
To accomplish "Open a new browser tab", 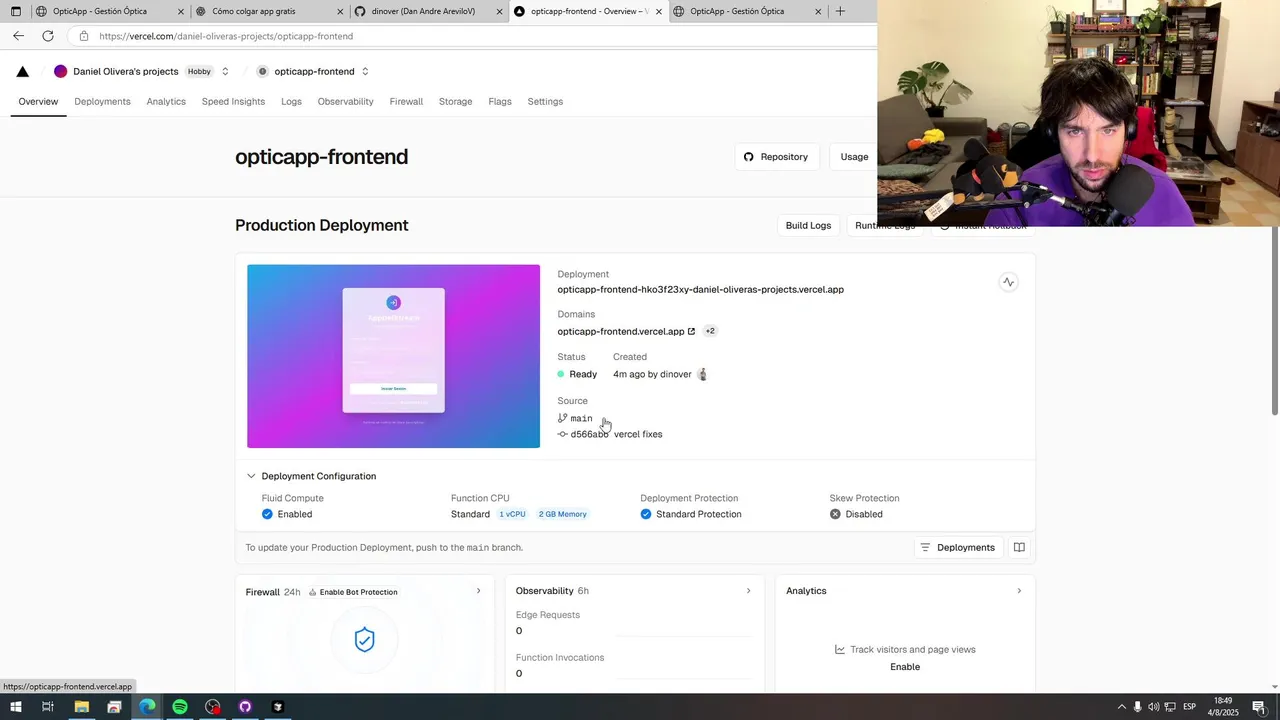I will (840, 11).
